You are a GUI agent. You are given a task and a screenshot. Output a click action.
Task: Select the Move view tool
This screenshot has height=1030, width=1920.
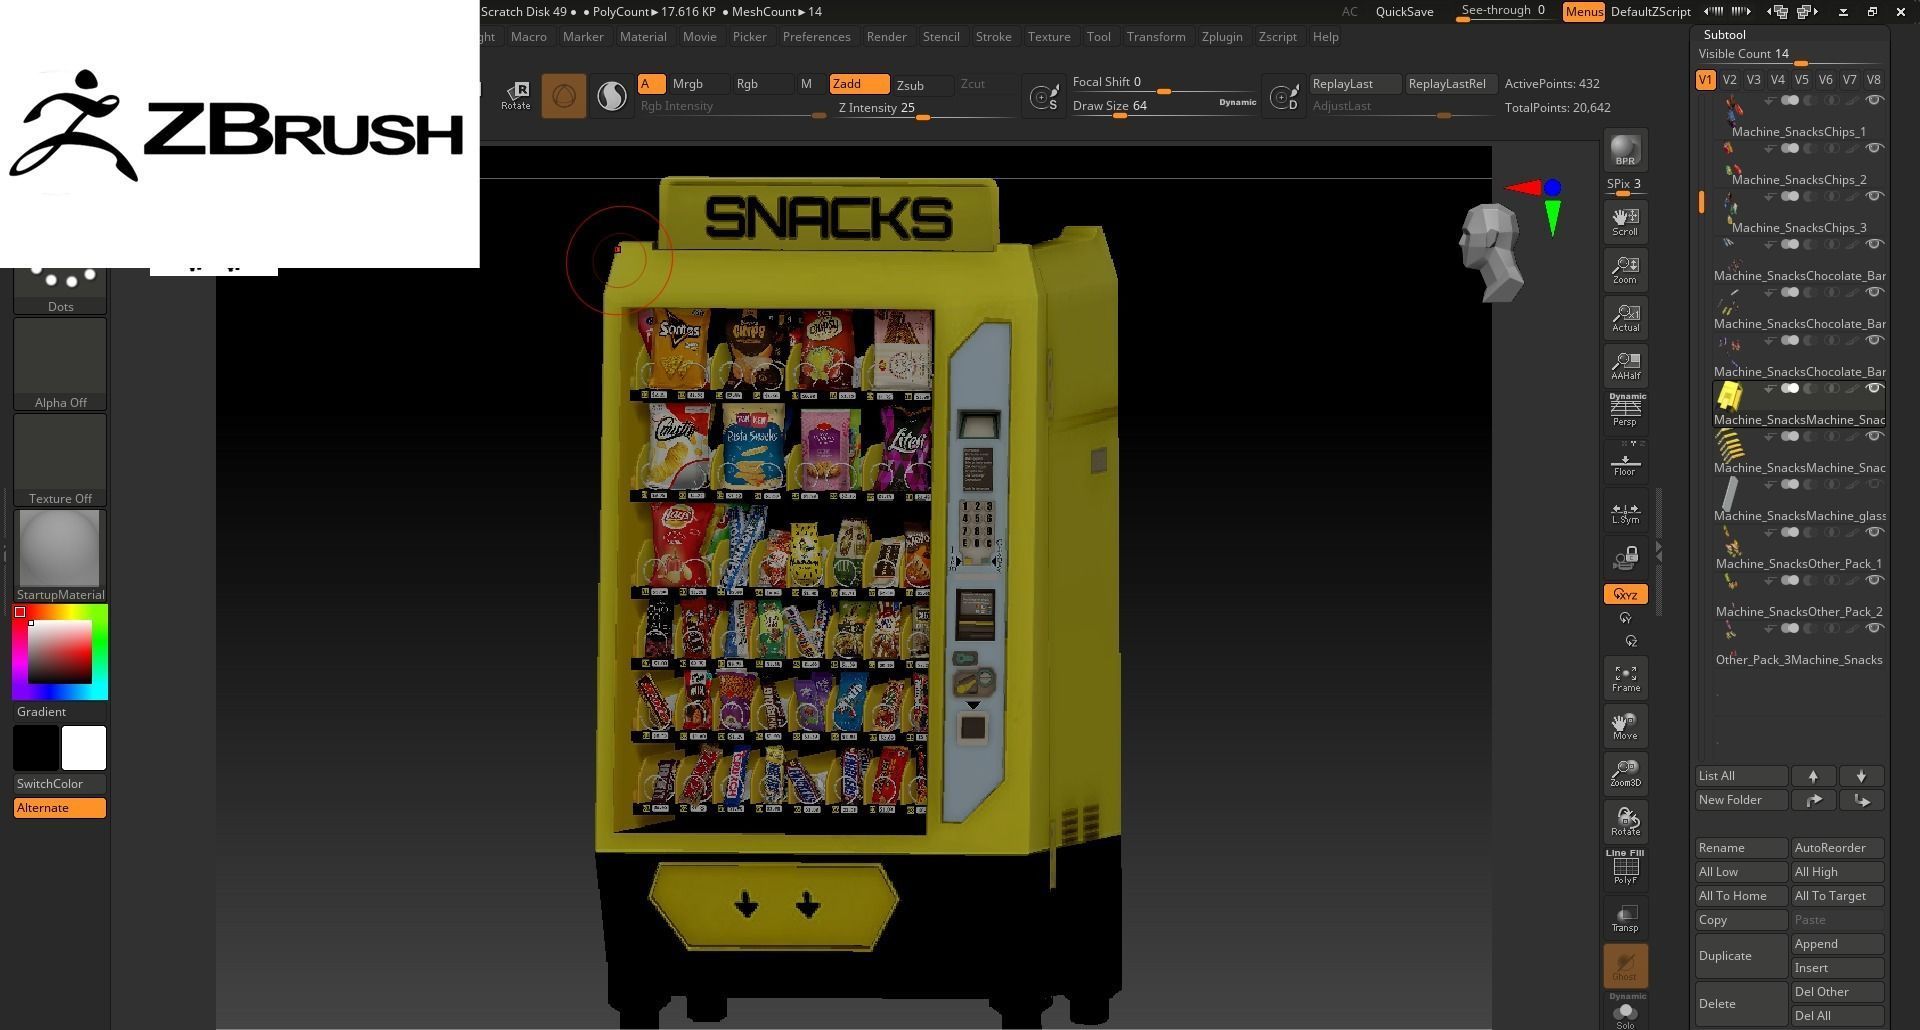point(1625,726)
